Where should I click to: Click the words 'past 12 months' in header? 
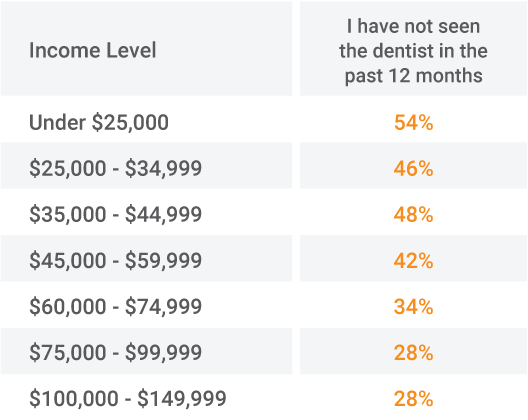coord(414,76)
